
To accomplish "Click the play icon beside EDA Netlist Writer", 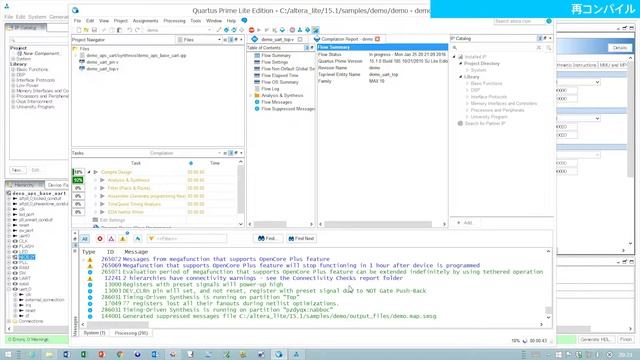I will click(102, 212).
